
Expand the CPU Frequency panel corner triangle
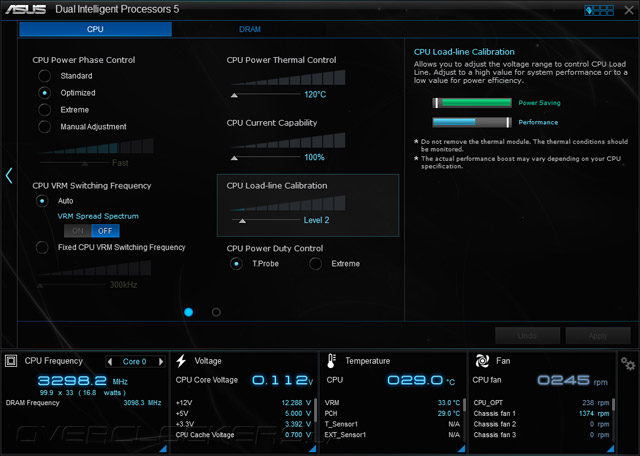click(x=163, y=448)
